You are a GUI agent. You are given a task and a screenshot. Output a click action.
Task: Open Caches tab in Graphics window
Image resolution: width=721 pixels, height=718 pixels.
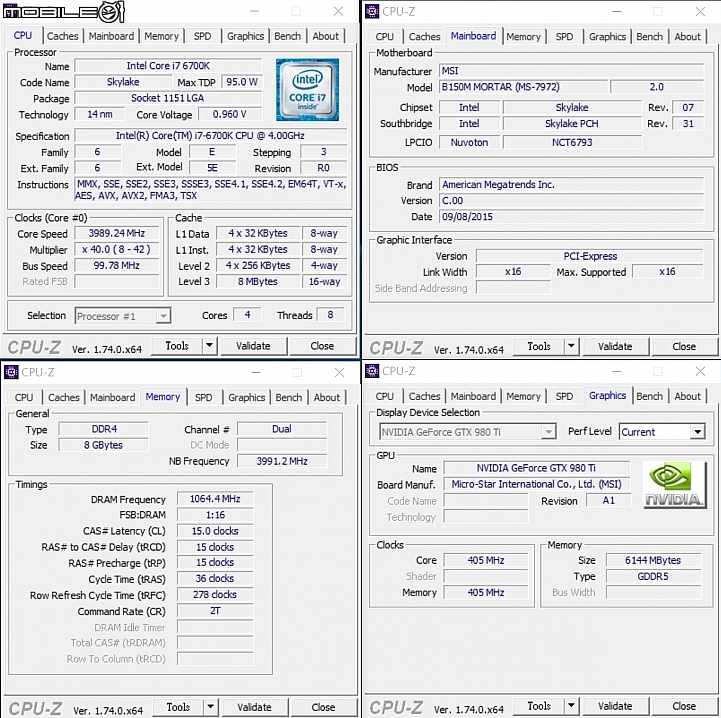[424, 396]
